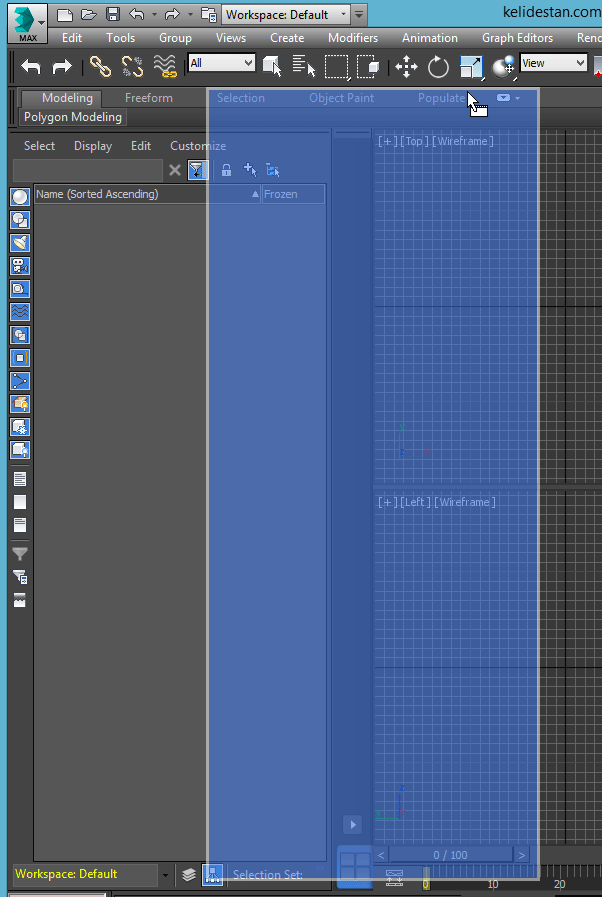Select the Move transform tool
Screen dimensions: 602x897
(406, 67)
